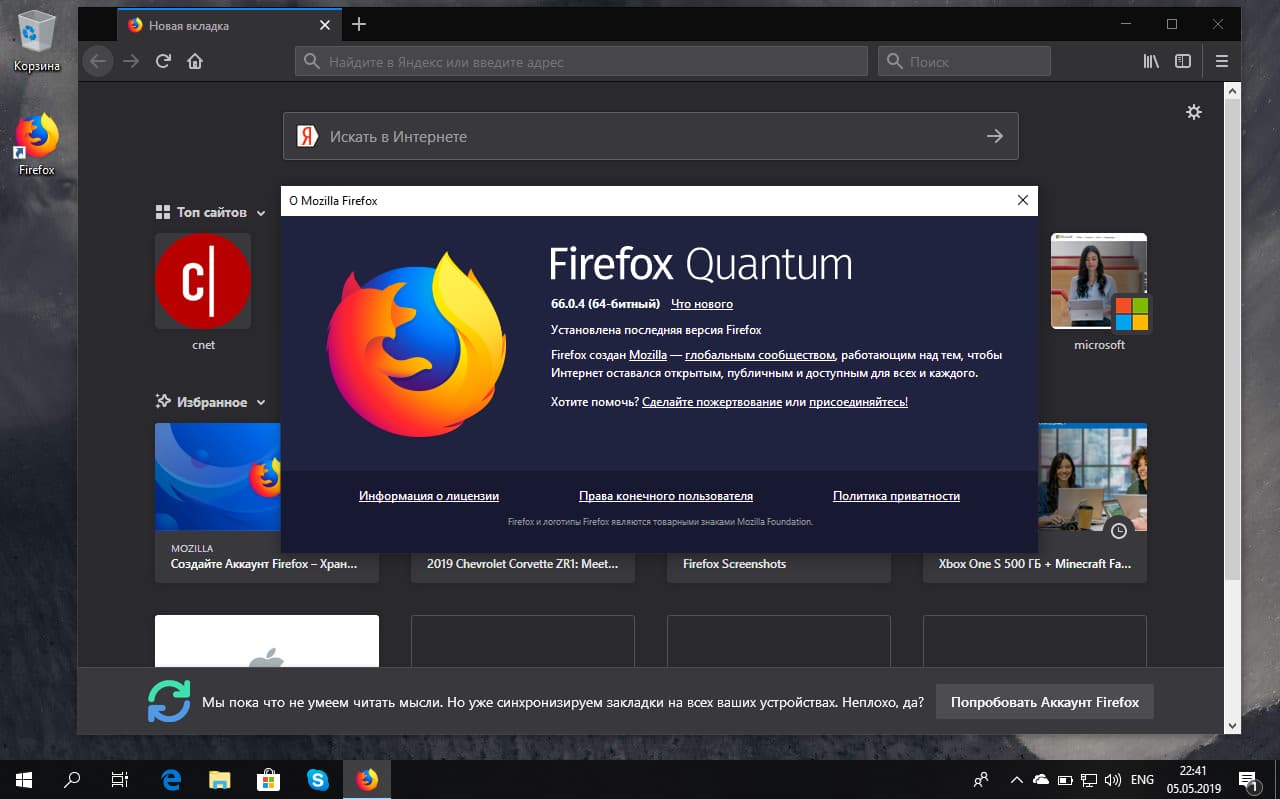Toggle the sidebars icon
Viewport: 1280px width, 799px height.
[1183, 61]
